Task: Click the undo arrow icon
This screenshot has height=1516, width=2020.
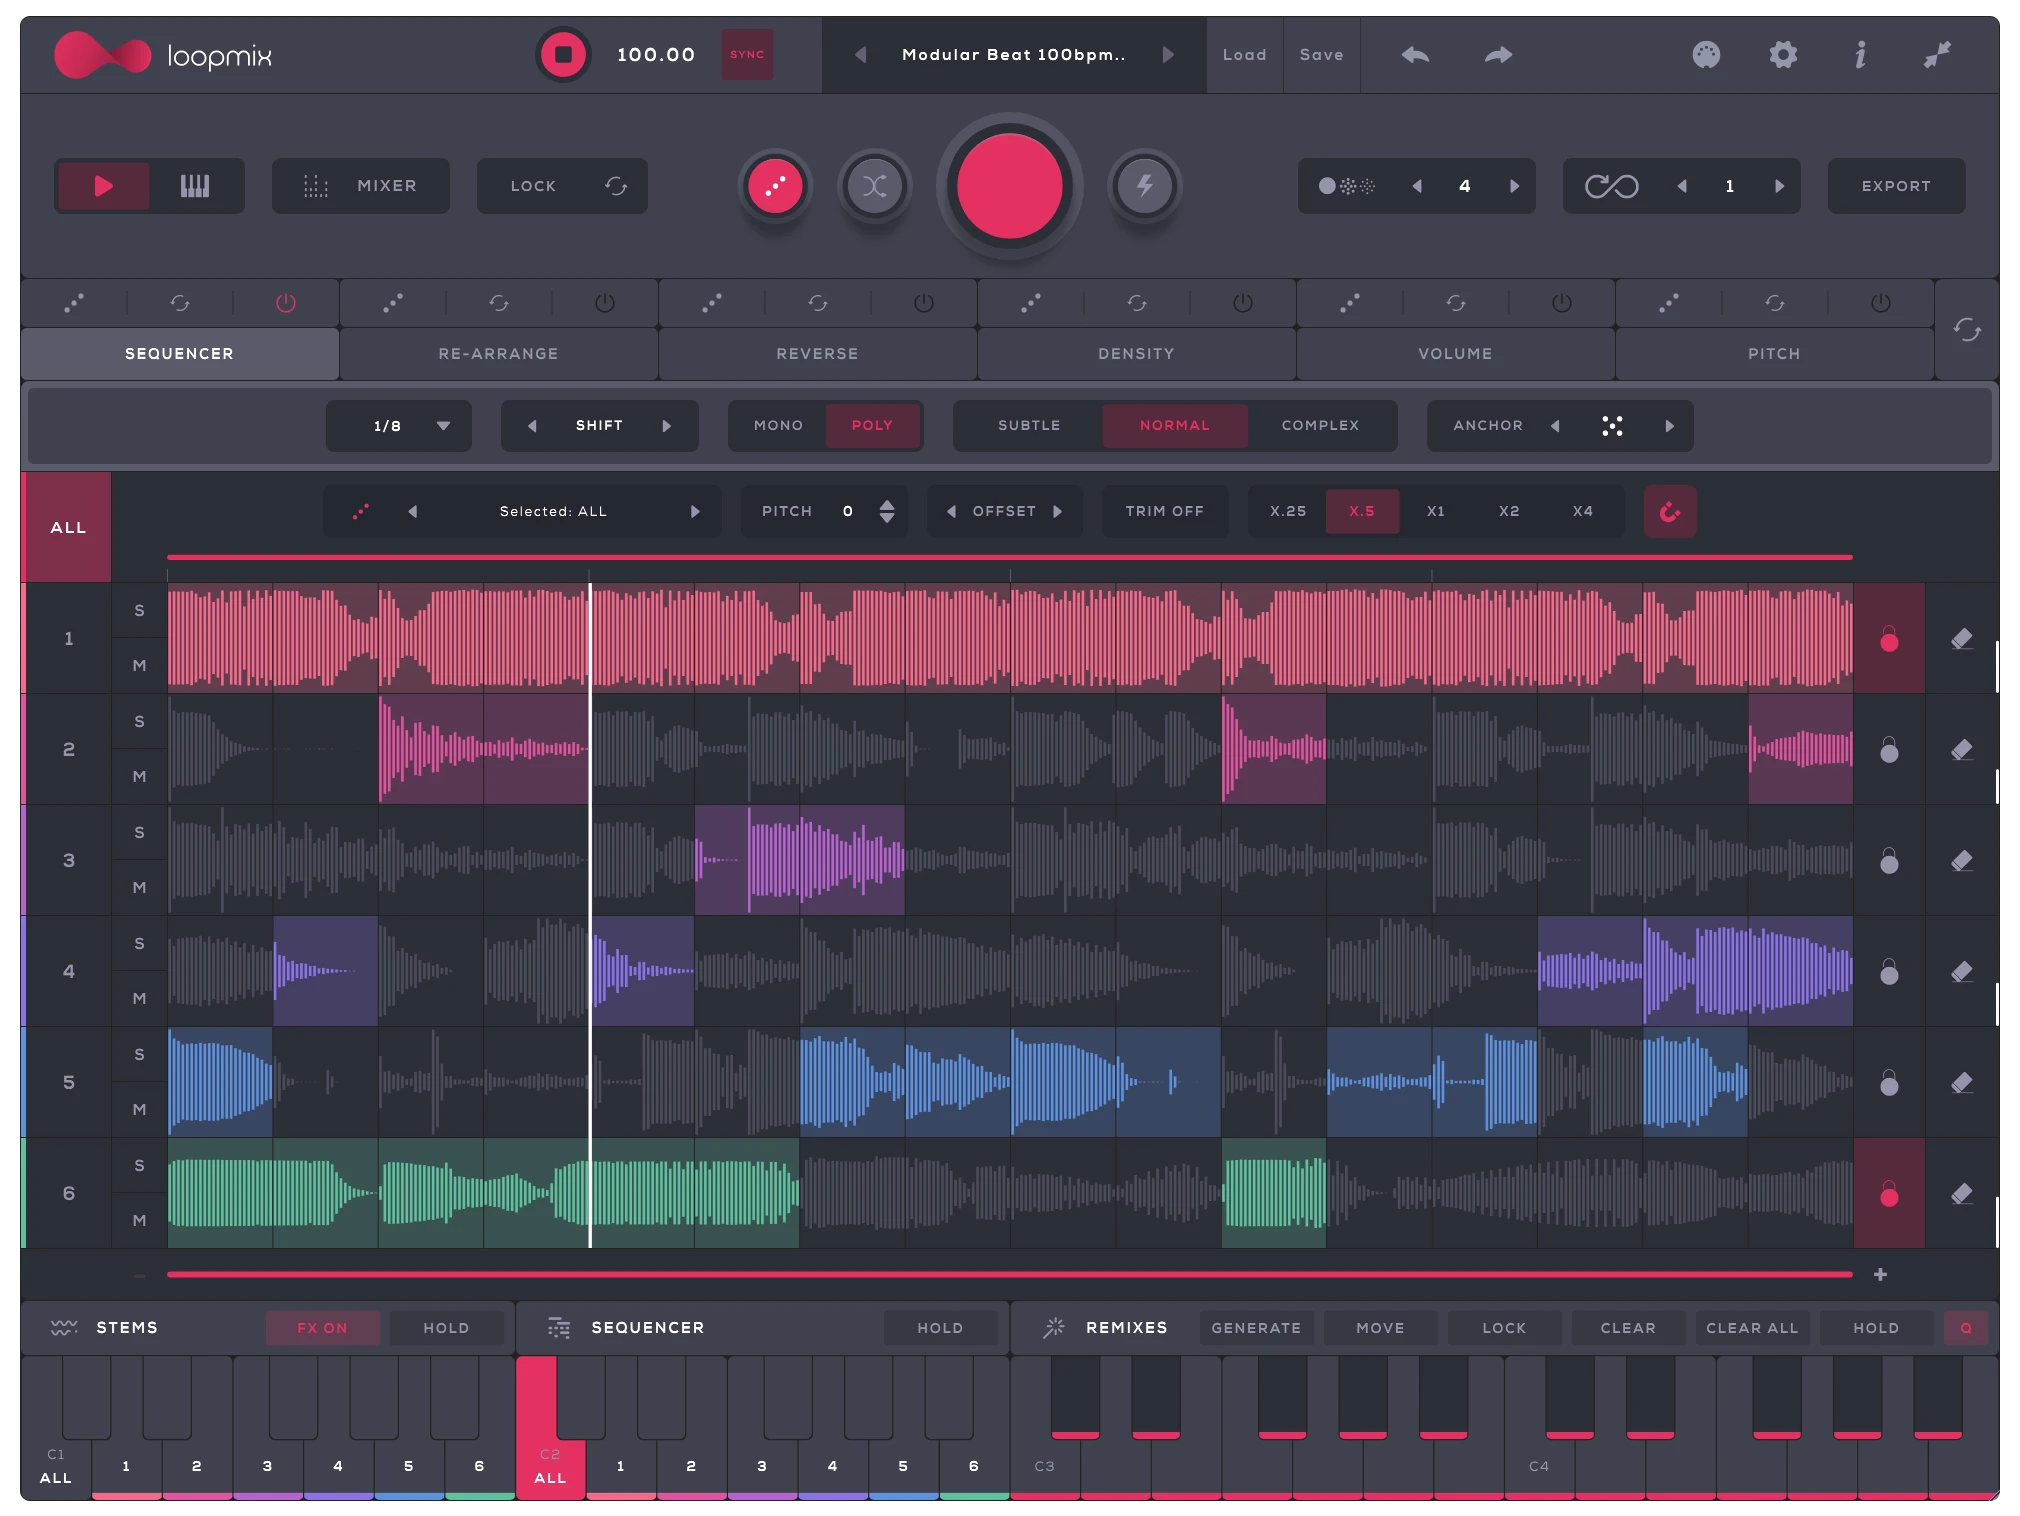Action: pos(1415,55)
